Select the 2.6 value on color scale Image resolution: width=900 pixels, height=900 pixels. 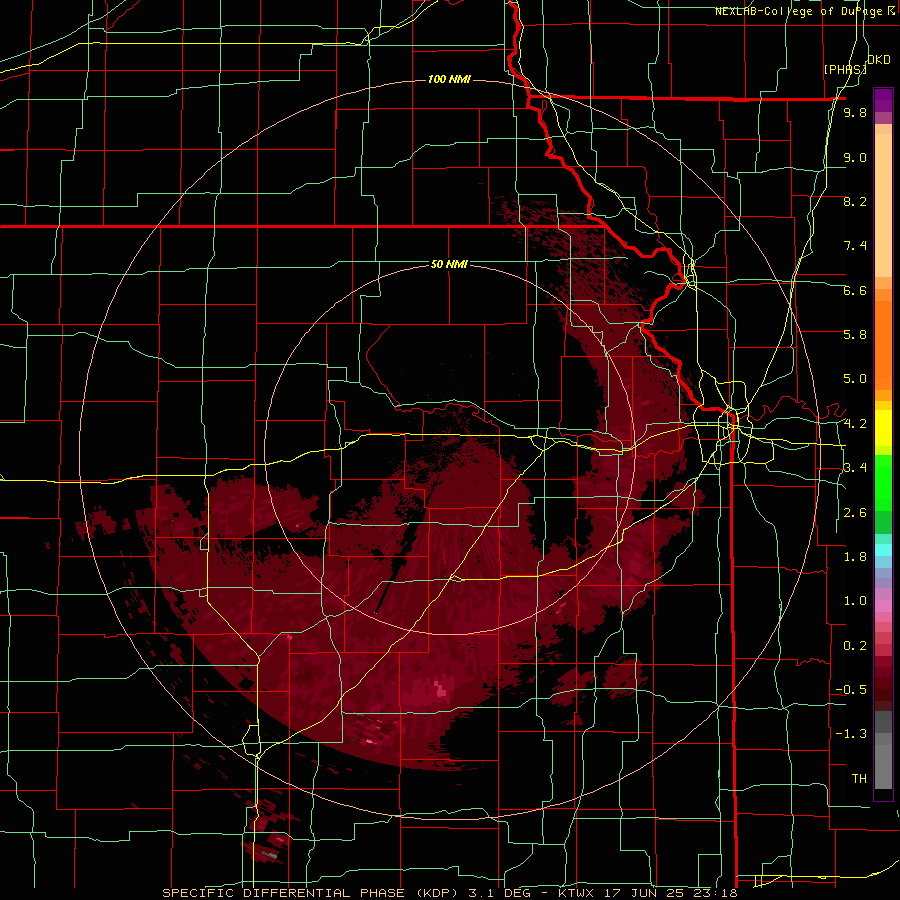click(x=855, y=513)
